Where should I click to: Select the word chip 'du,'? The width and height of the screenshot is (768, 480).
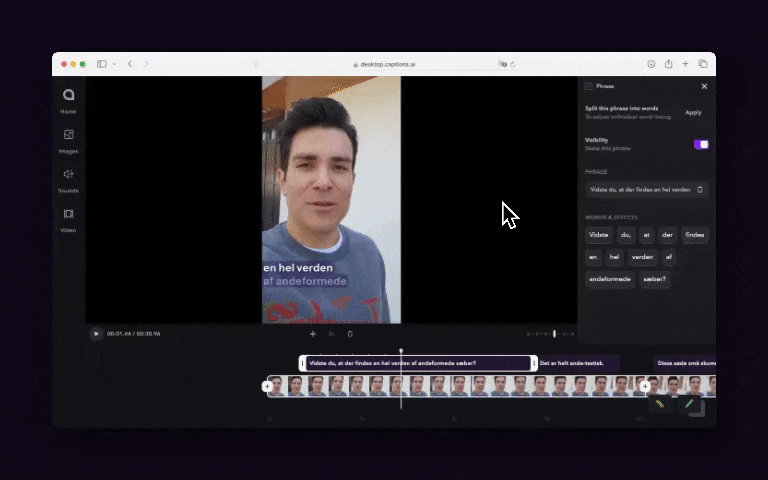pos(626,235)
